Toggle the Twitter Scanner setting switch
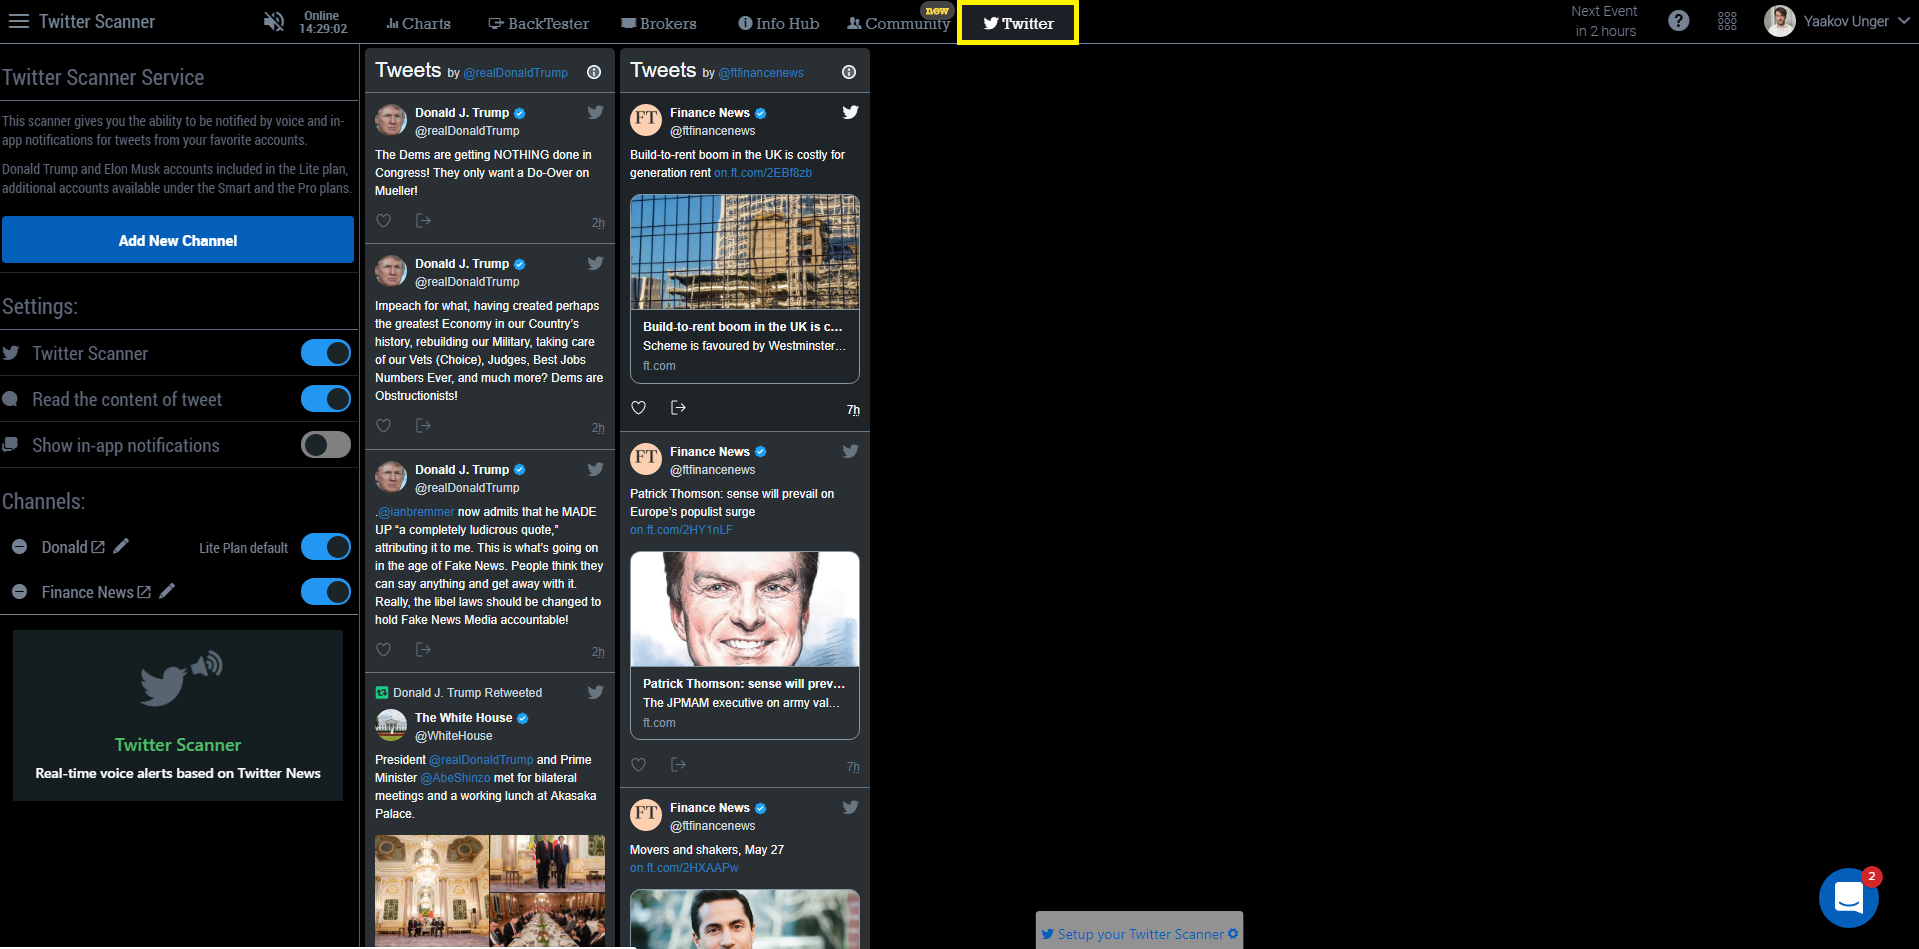Viewport: 1919px width, 949px height. [326, 353]
